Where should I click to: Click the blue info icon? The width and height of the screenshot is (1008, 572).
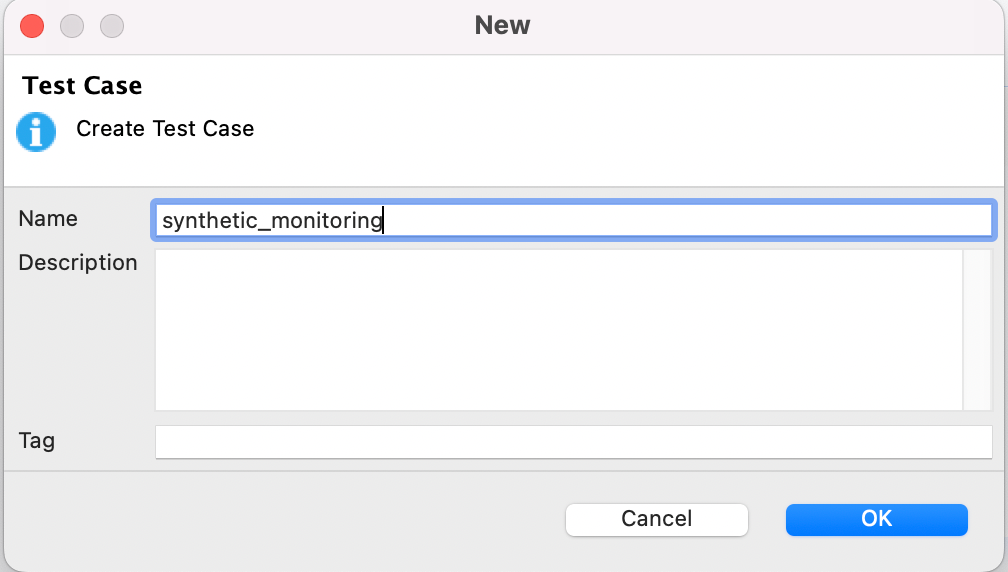[36, 132]
